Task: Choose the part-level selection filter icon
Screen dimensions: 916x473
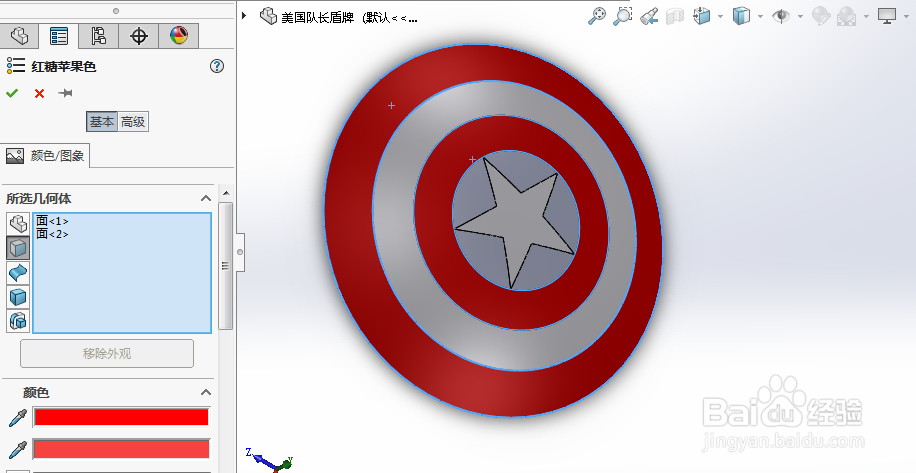Action: pyautogui.click(x=18, y=223)
